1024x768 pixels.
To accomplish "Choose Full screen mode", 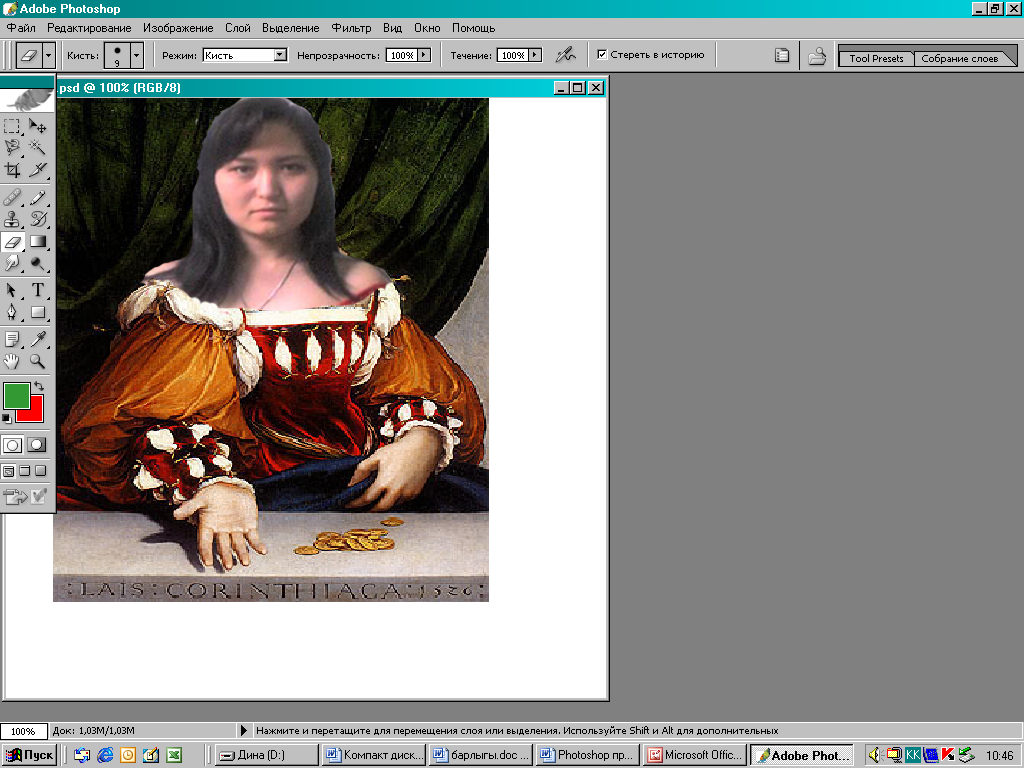I will (x=40, y=471).
